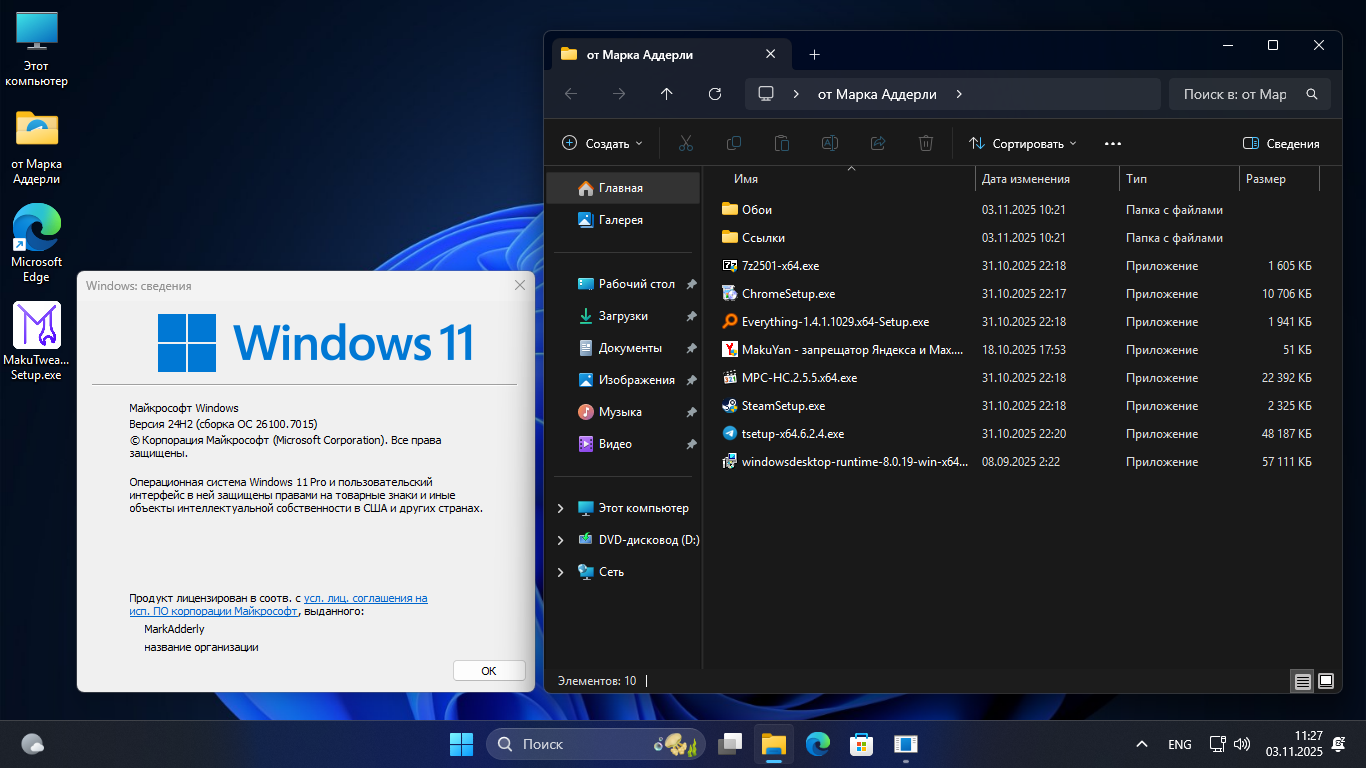Open Microsoft Store from the taskbar
This screenshot has height=768, width=1366.
(861, 744)
